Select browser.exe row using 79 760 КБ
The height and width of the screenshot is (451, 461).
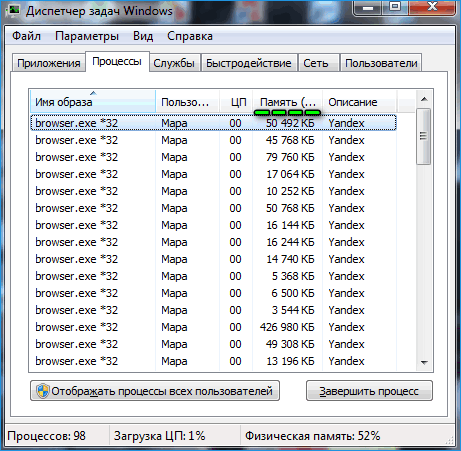click(213, 157)
